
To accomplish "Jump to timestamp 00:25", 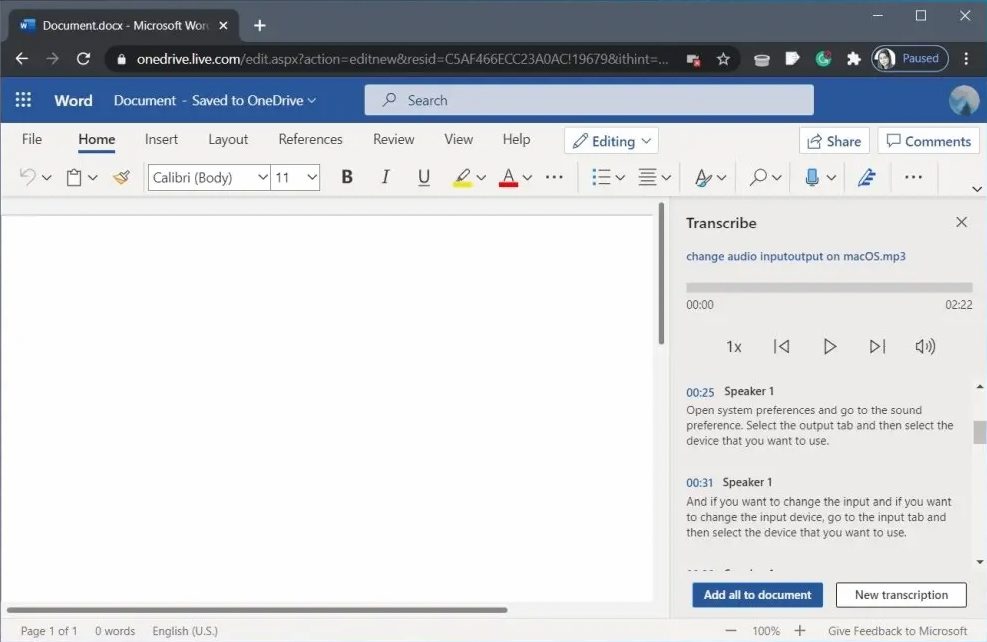I will 700,392.
